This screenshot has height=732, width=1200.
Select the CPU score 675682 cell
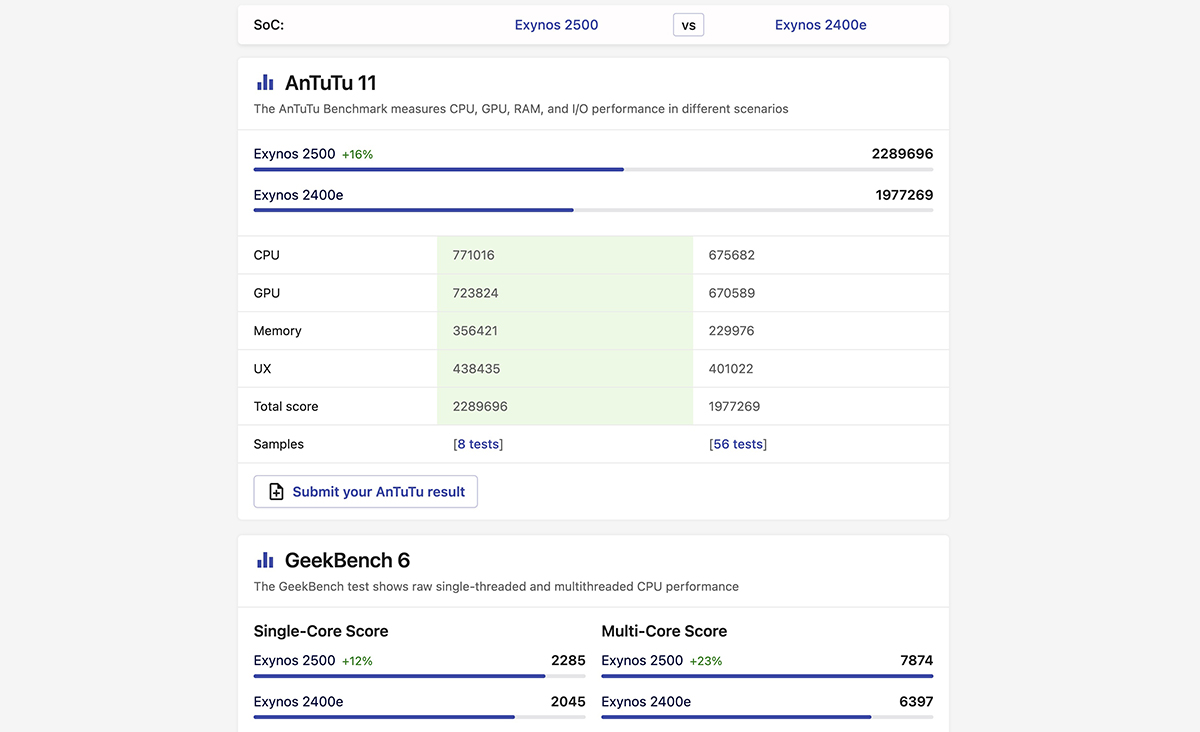coord(821,255)
